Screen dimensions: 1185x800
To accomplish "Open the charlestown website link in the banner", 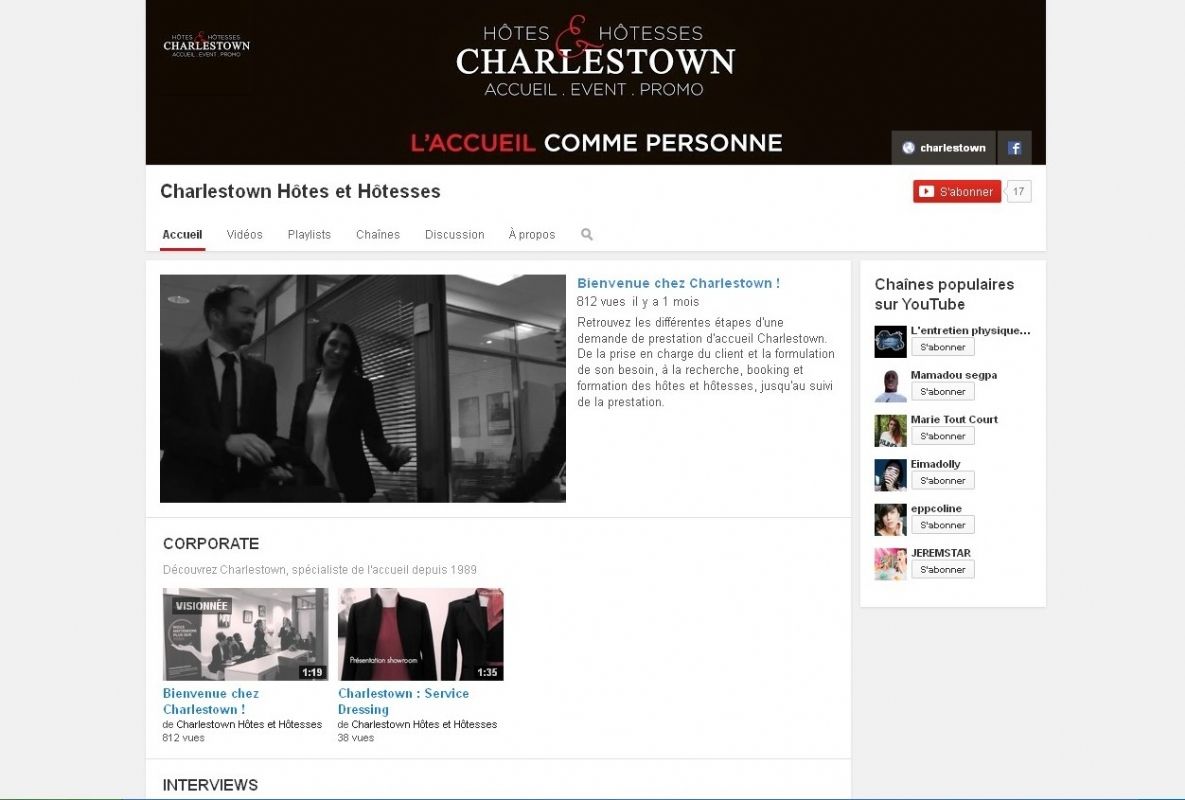I will (944, 148).
